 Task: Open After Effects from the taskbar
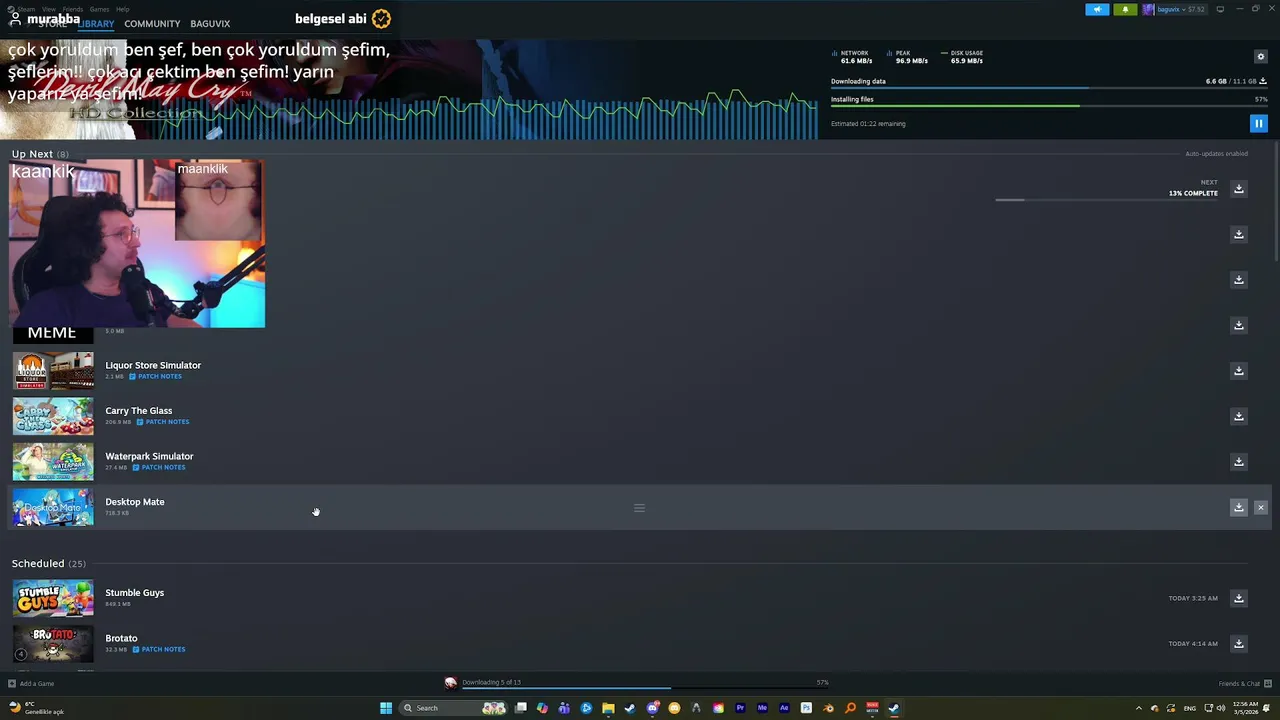pos(784,708)
